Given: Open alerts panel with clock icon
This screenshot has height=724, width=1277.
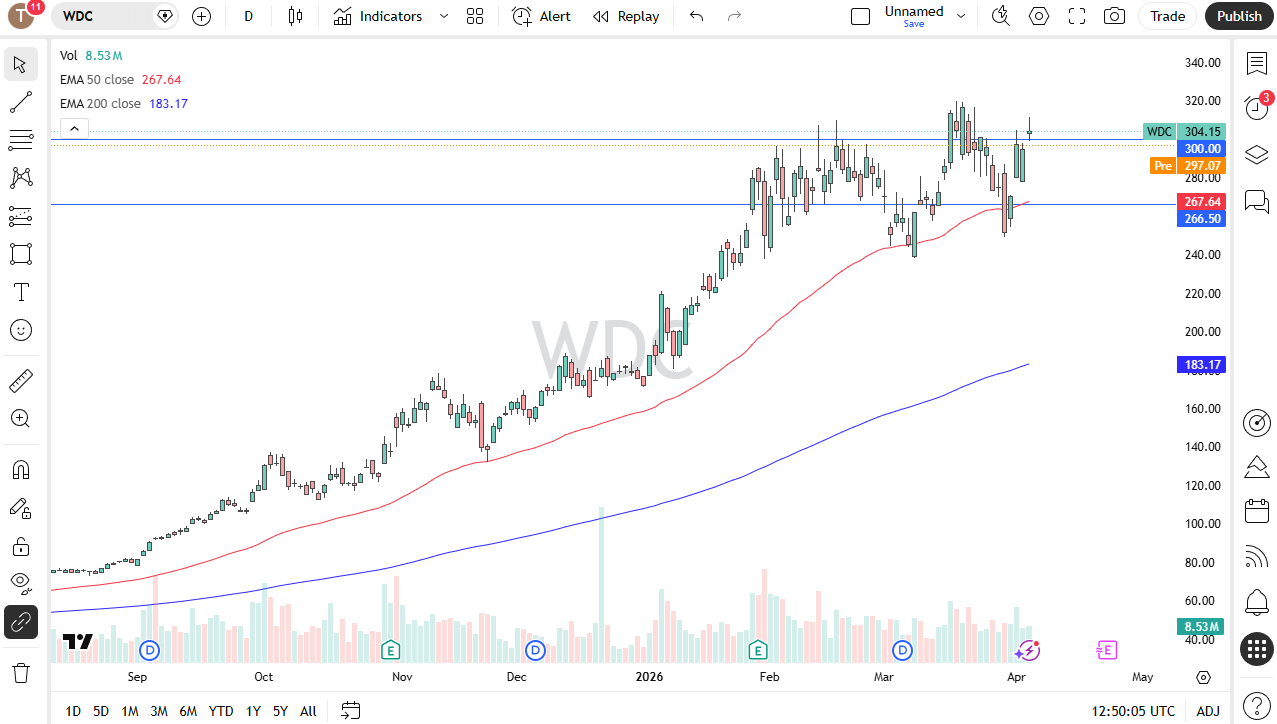Looking at the screenshot, I should coord(1256,108).
